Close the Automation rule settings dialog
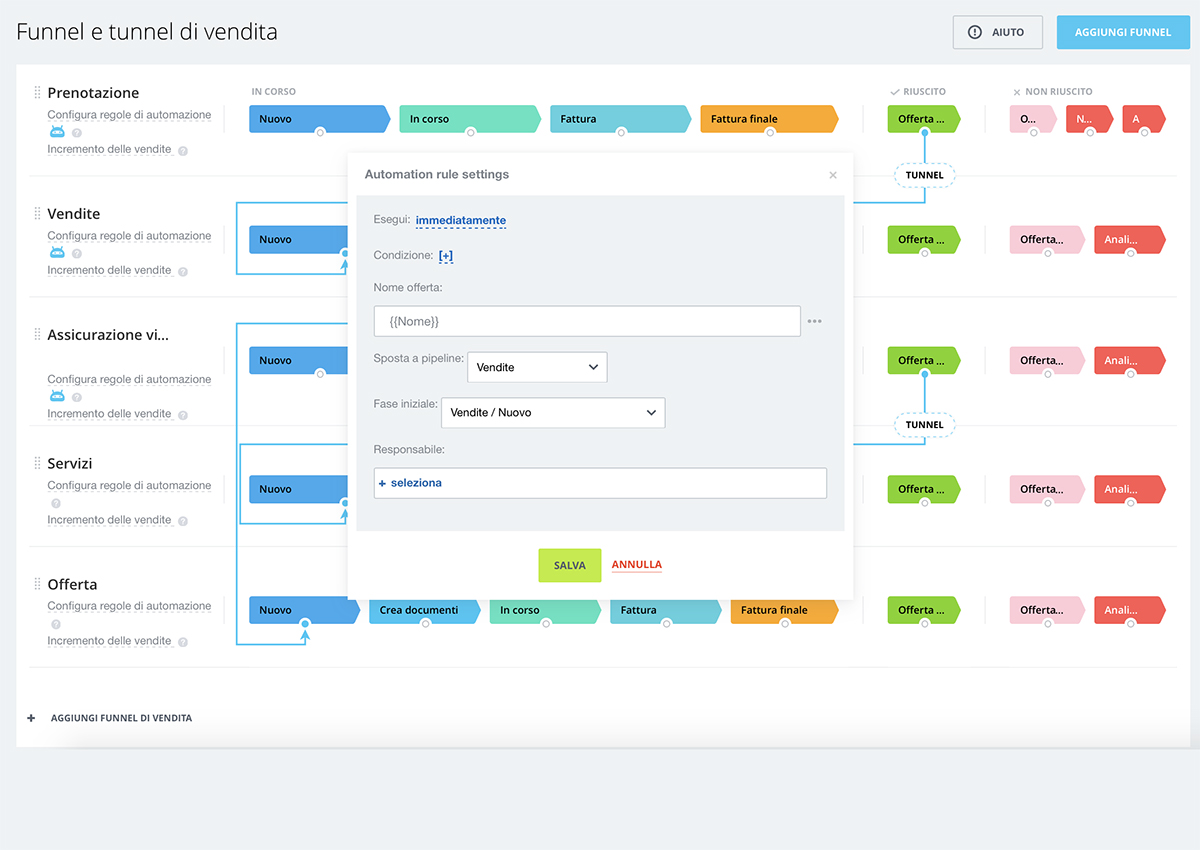Screen dimensions: 1200x850 [x=833, y=175]
